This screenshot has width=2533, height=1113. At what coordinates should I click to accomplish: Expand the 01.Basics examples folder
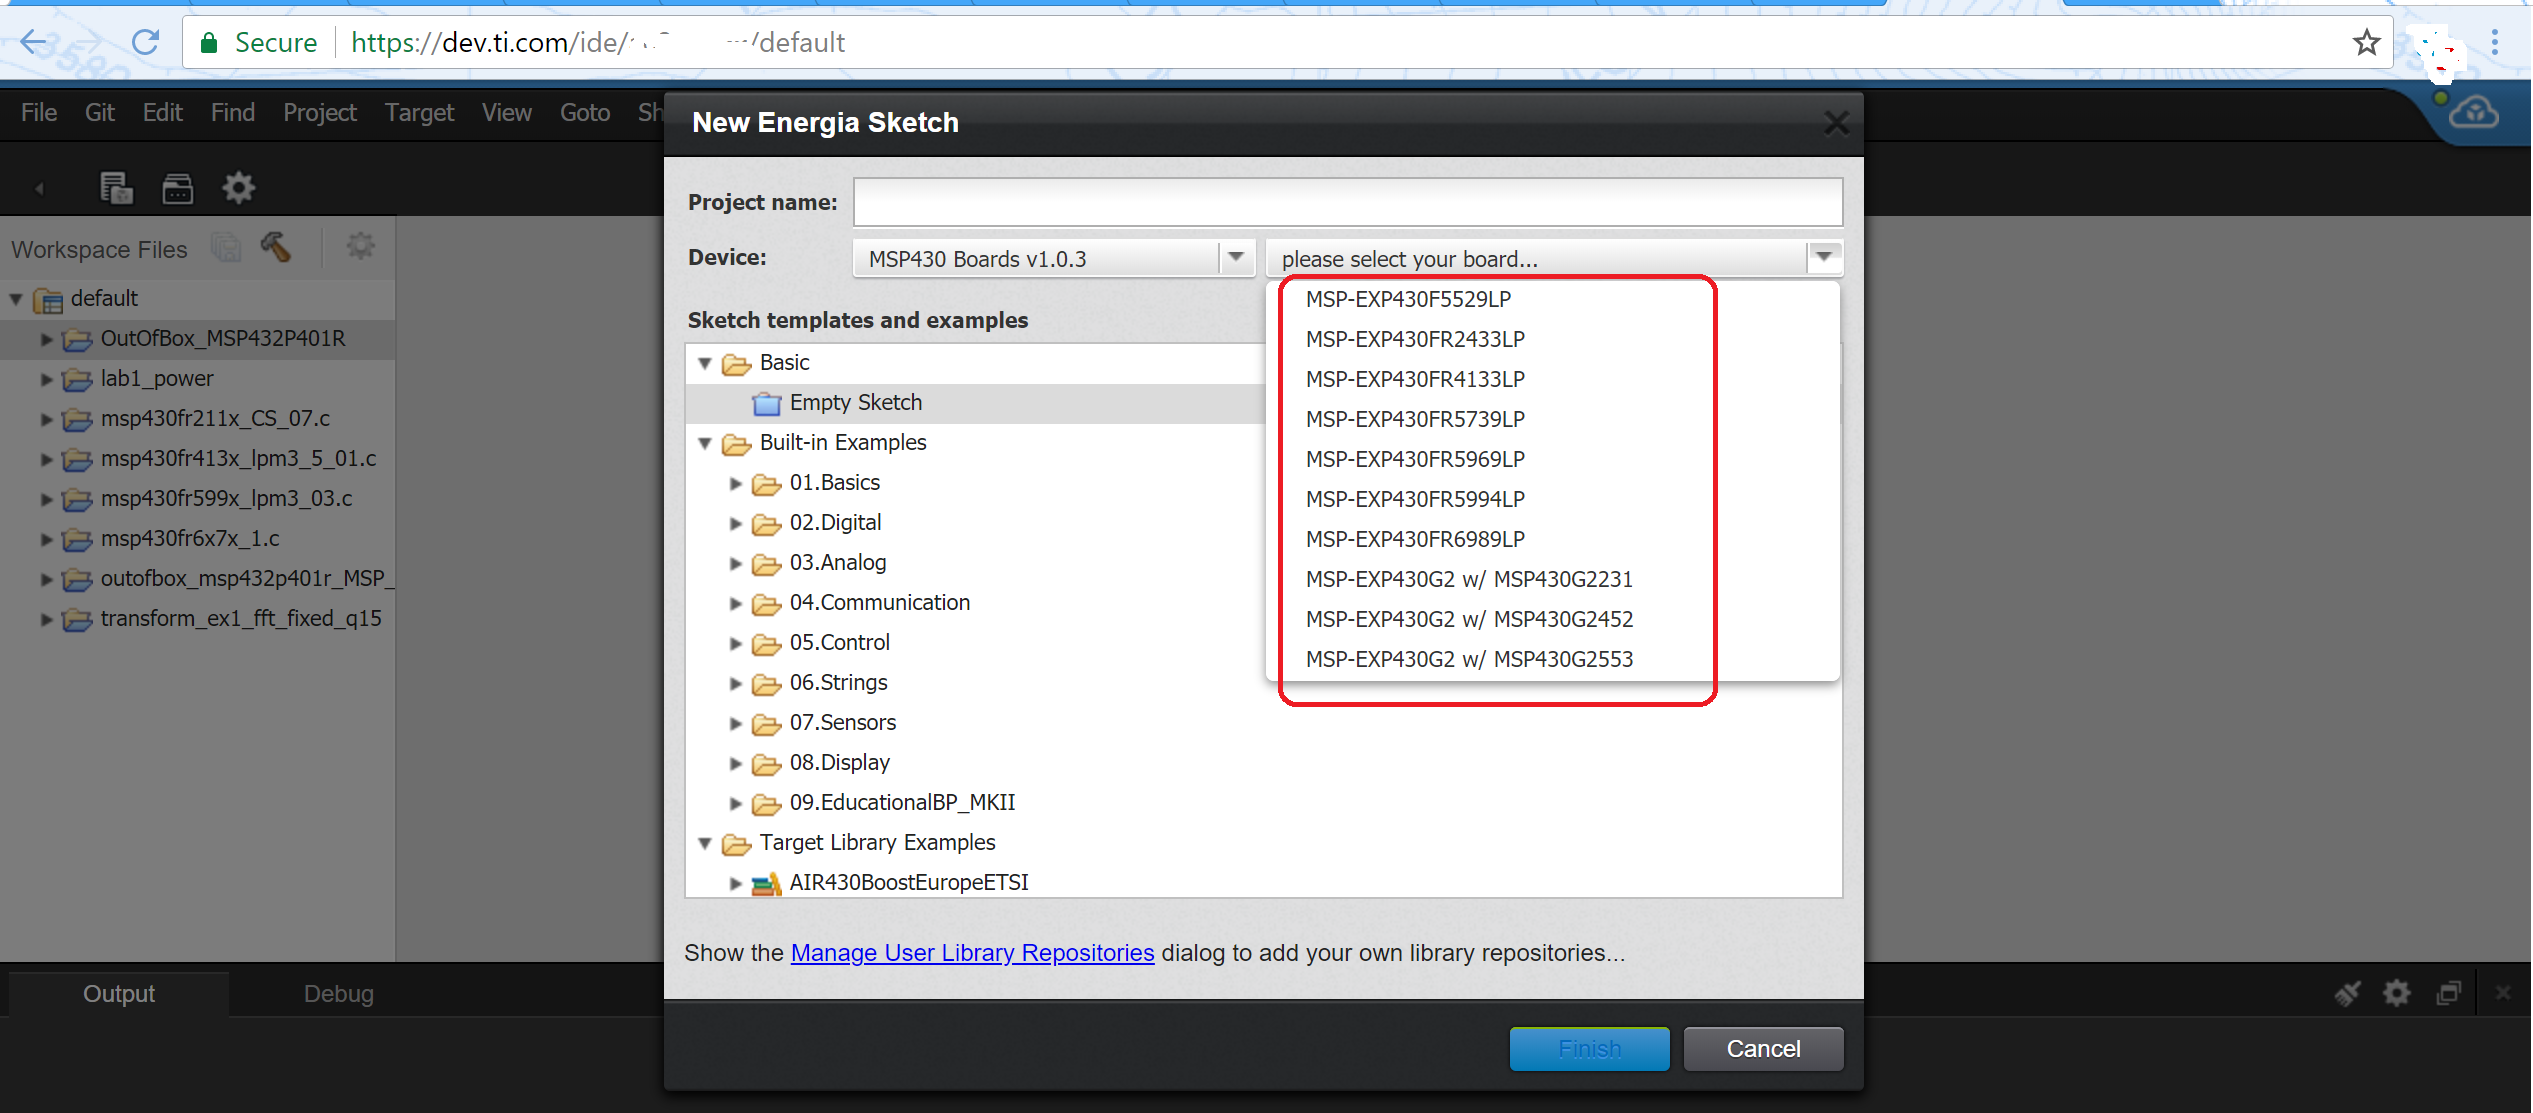[x=736, y=483]
